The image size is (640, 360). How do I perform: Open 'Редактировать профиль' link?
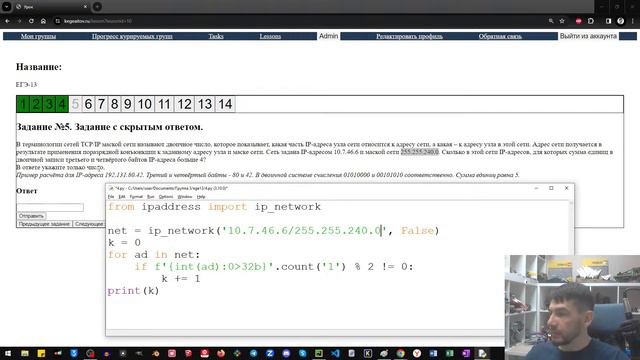click(409, 36)
